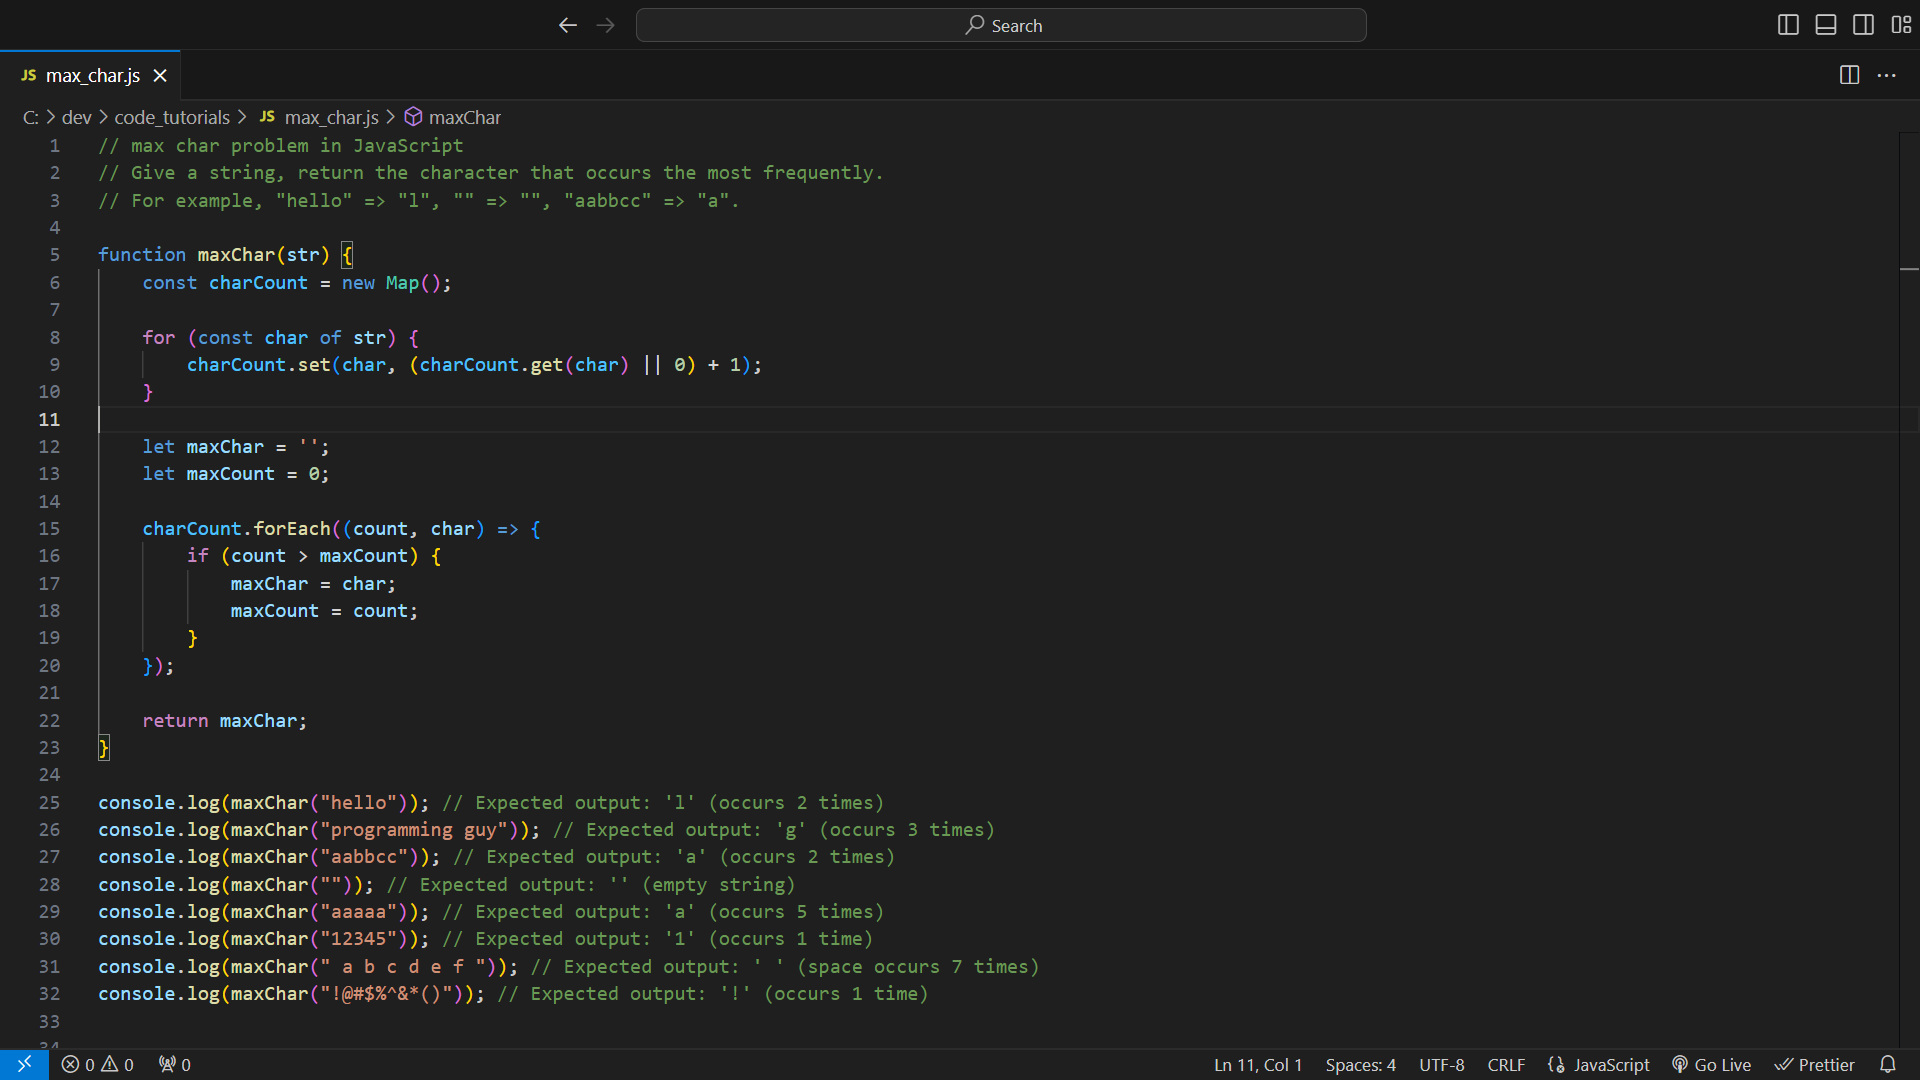Screen dimensions: 1920x1080
Task: Toggle the primary side bar layout icon
Action: 1788,25
